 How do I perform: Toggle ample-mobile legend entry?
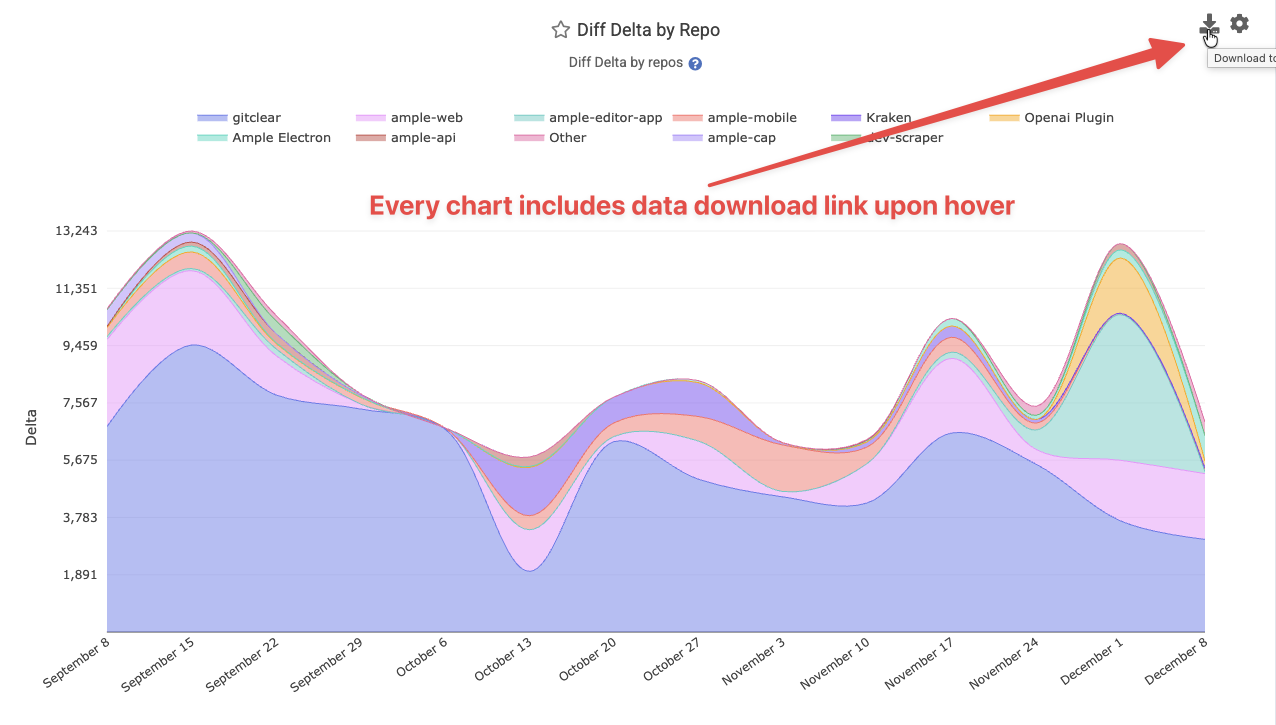751,118
